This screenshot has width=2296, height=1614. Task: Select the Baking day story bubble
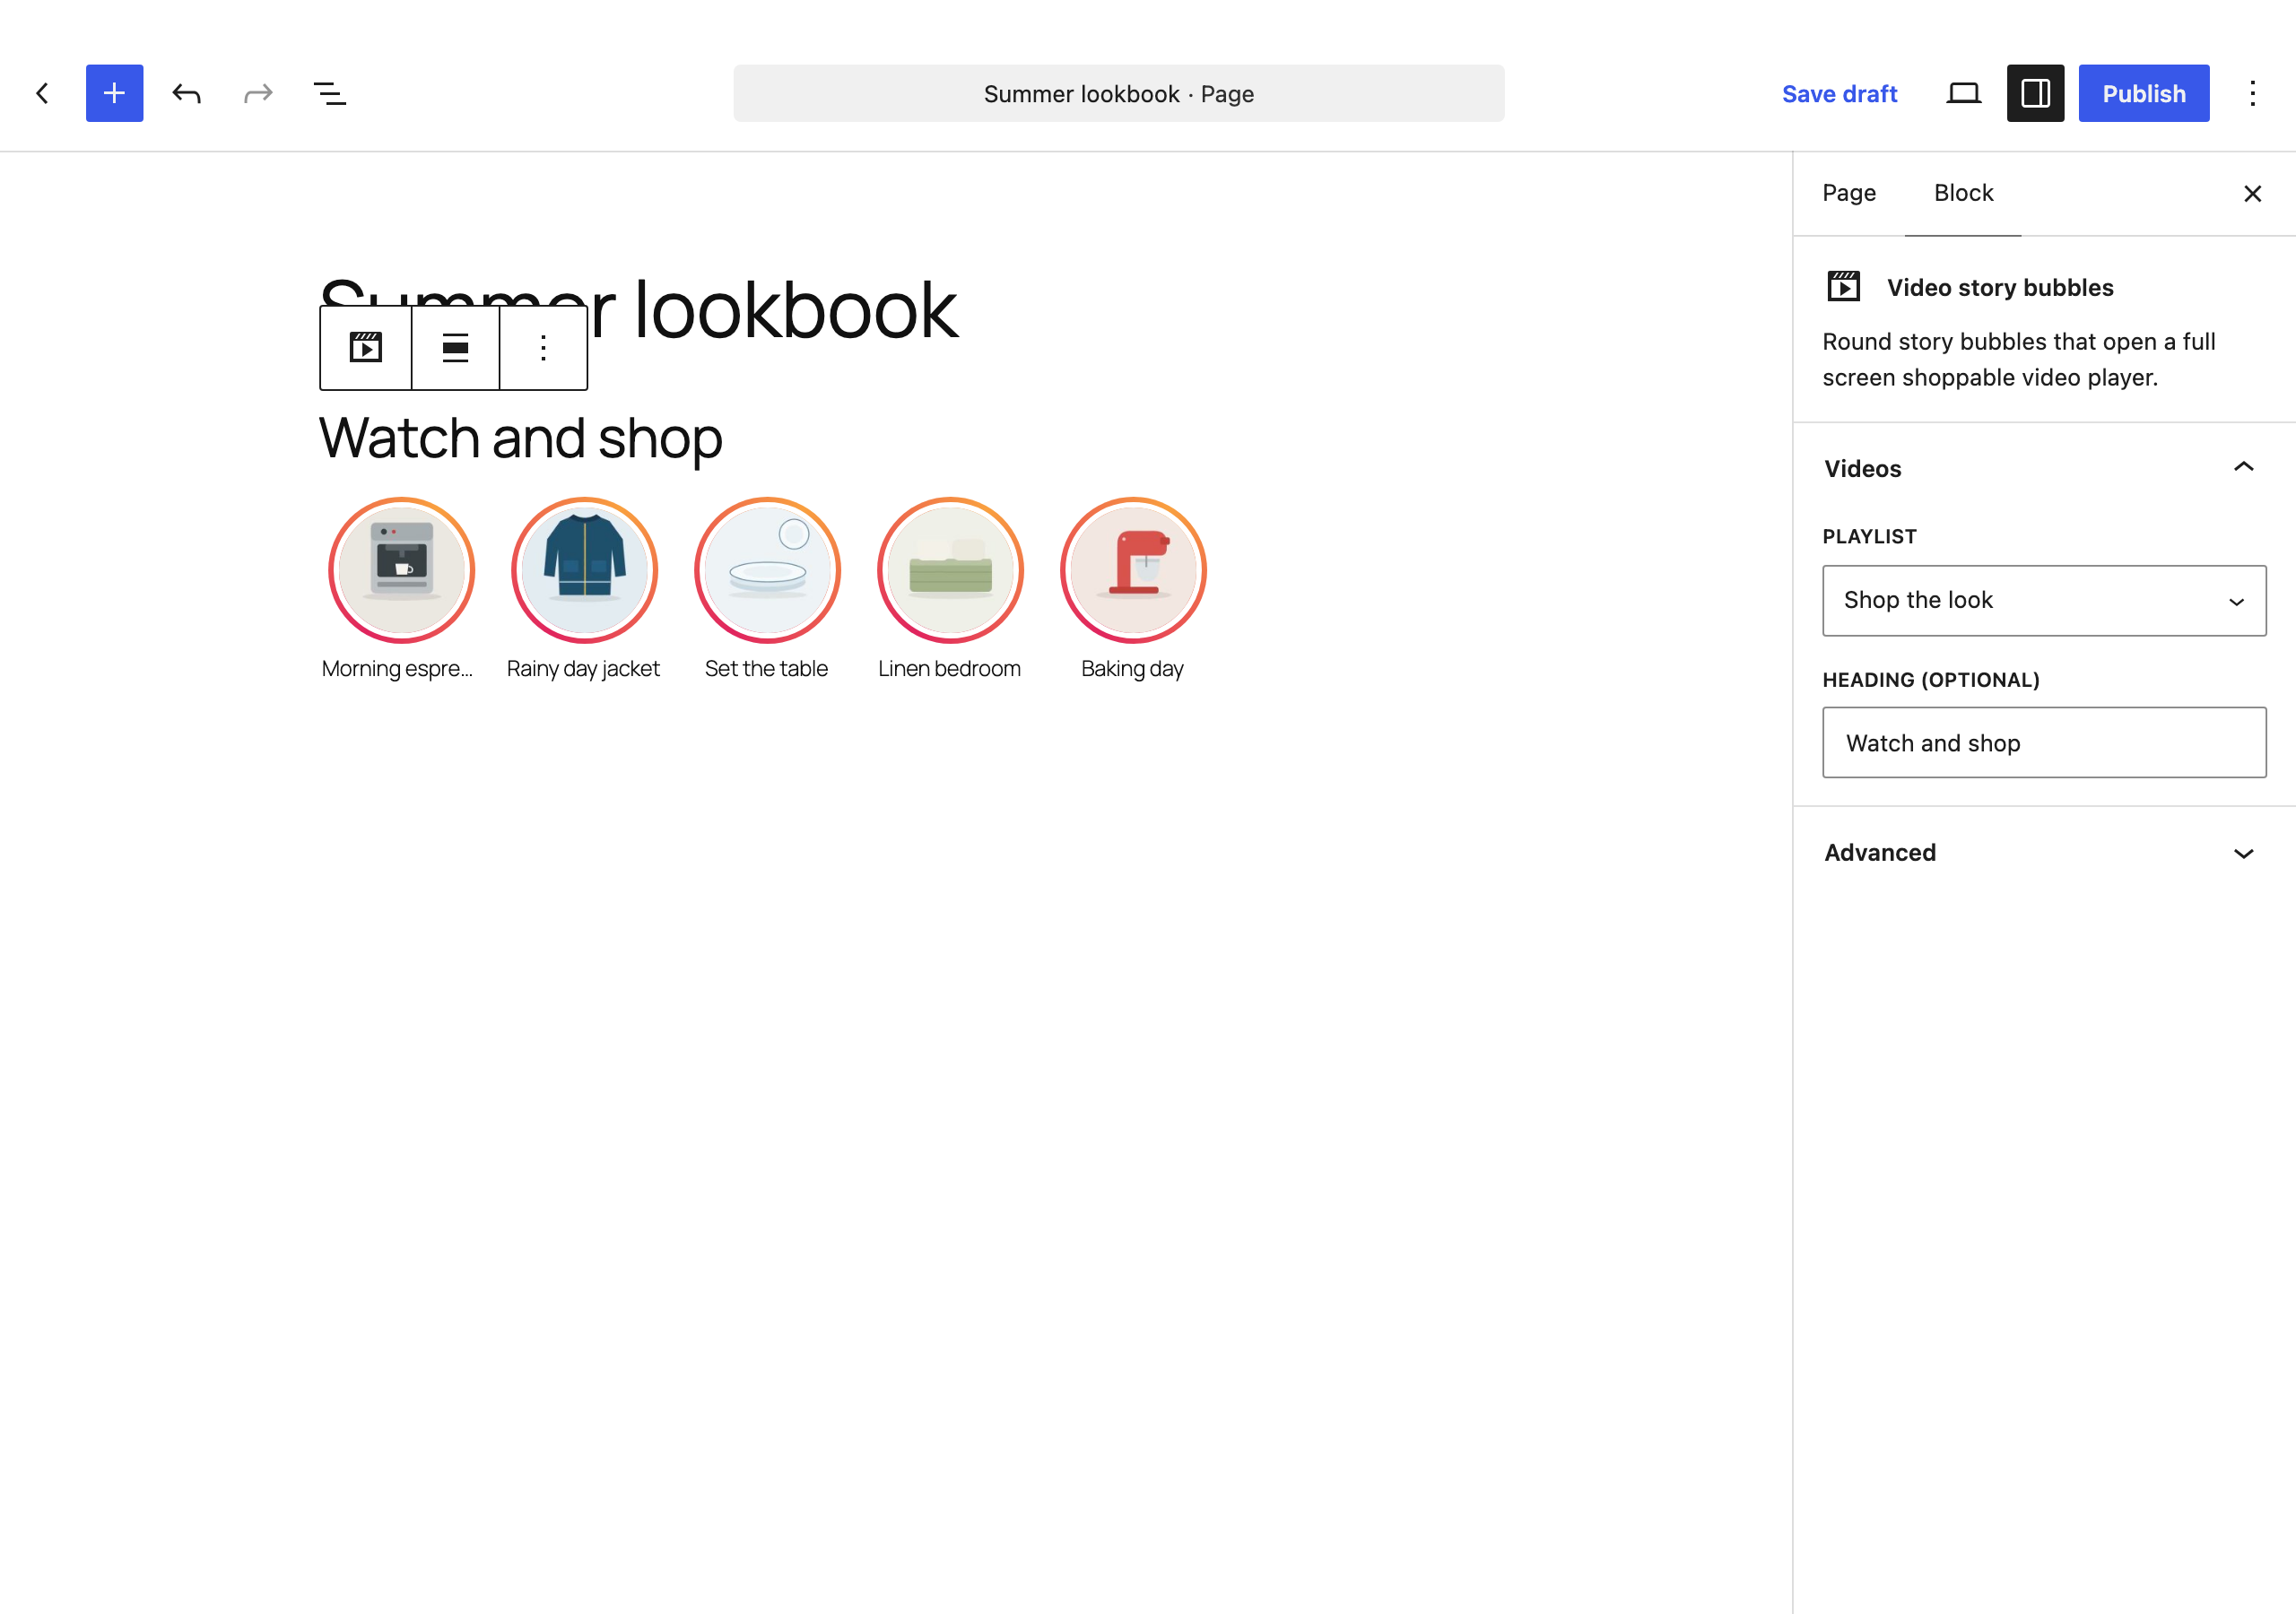pos(1133,570)
